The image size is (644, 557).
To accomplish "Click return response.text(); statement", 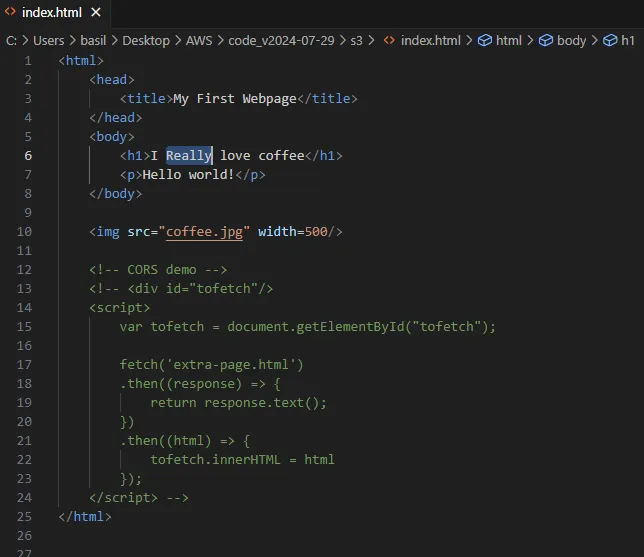I will [x=239, y=403].
